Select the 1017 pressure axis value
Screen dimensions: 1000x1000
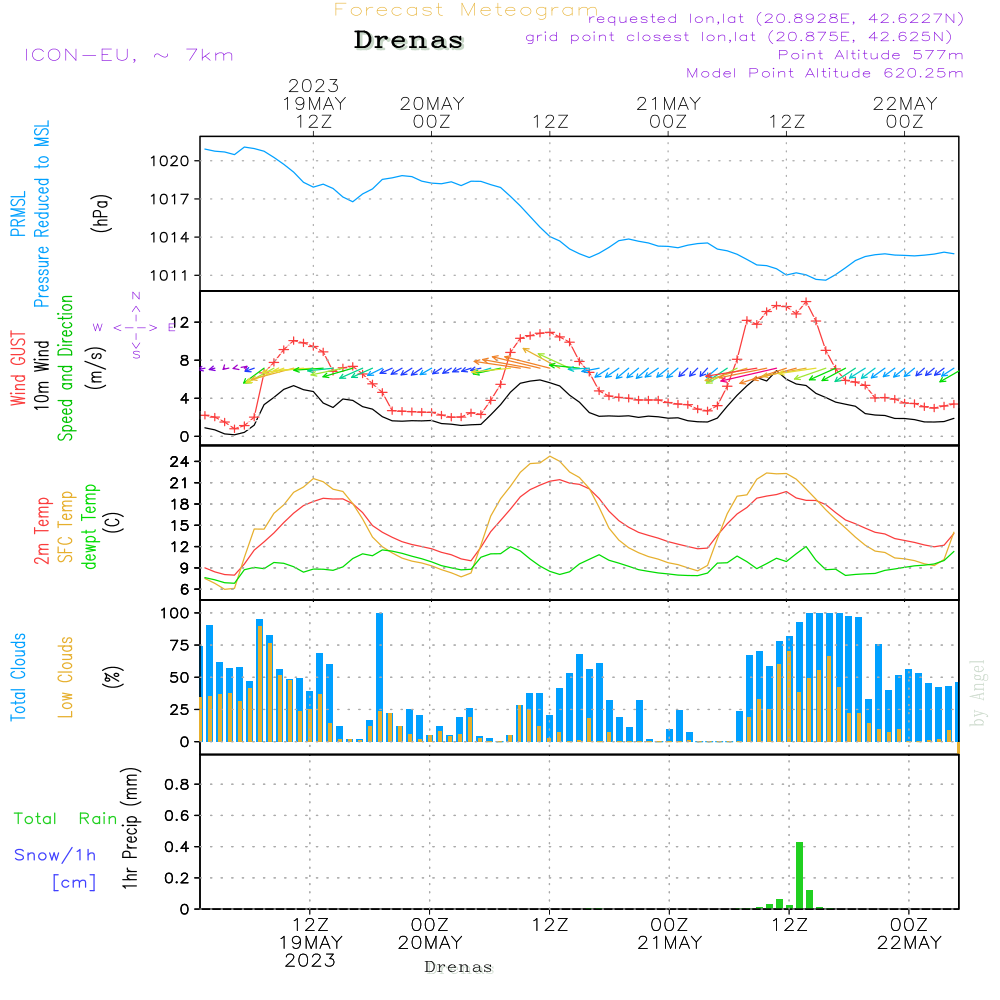pyautogui.click(x=170, y=200)
